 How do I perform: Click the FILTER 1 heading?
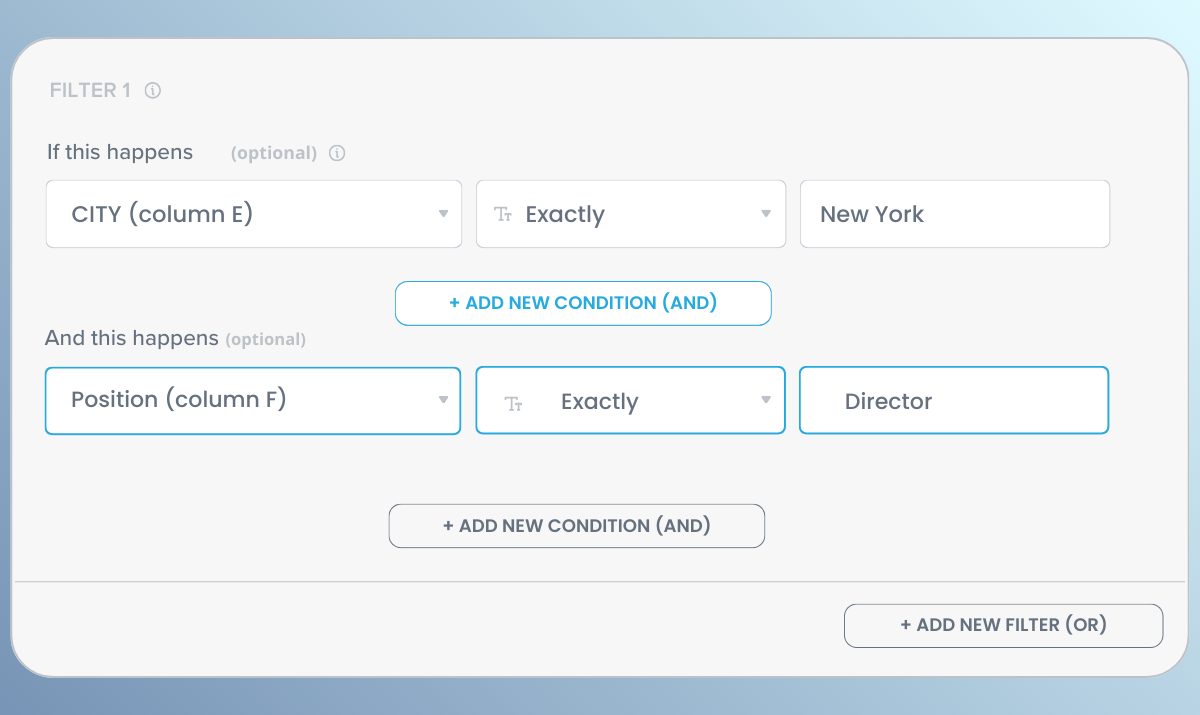tap(88, 90)
